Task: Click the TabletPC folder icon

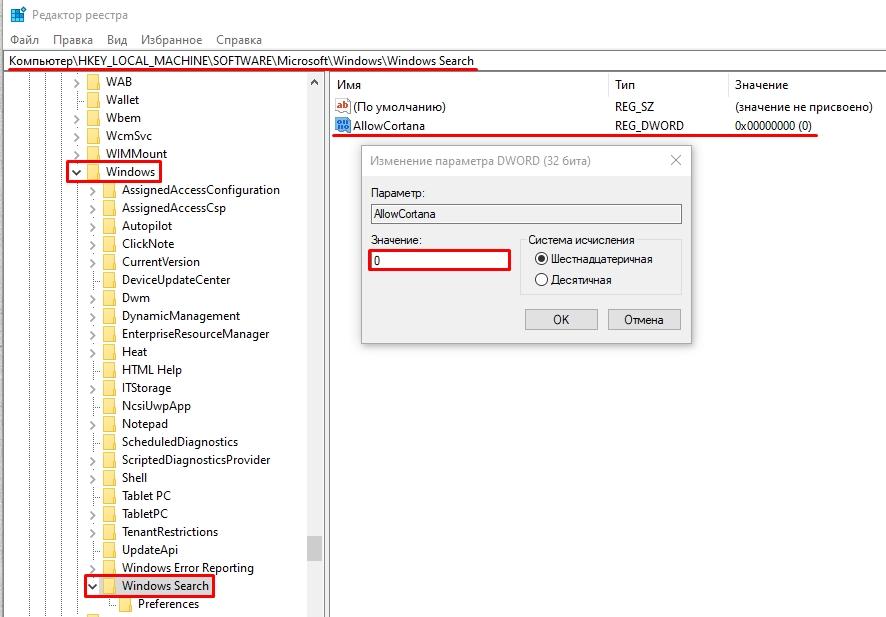Action: (110, 514)
